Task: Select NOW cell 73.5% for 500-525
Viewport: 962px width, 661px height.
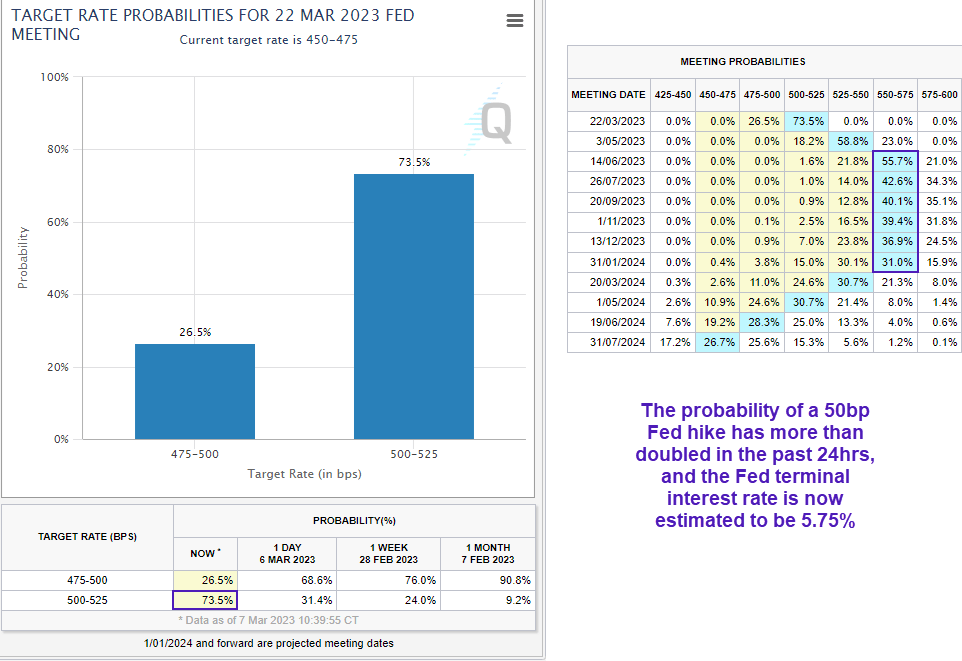Action: (x=206, y=600)
